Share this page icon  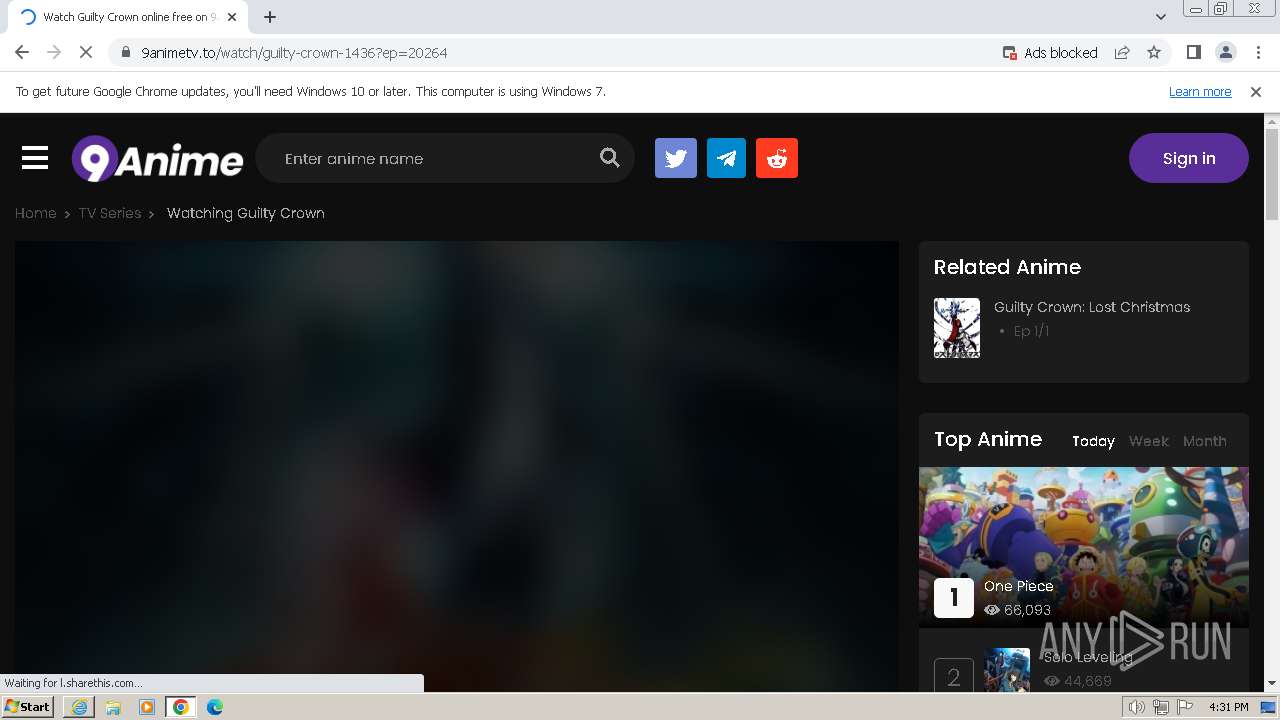tap(1122, 53)
